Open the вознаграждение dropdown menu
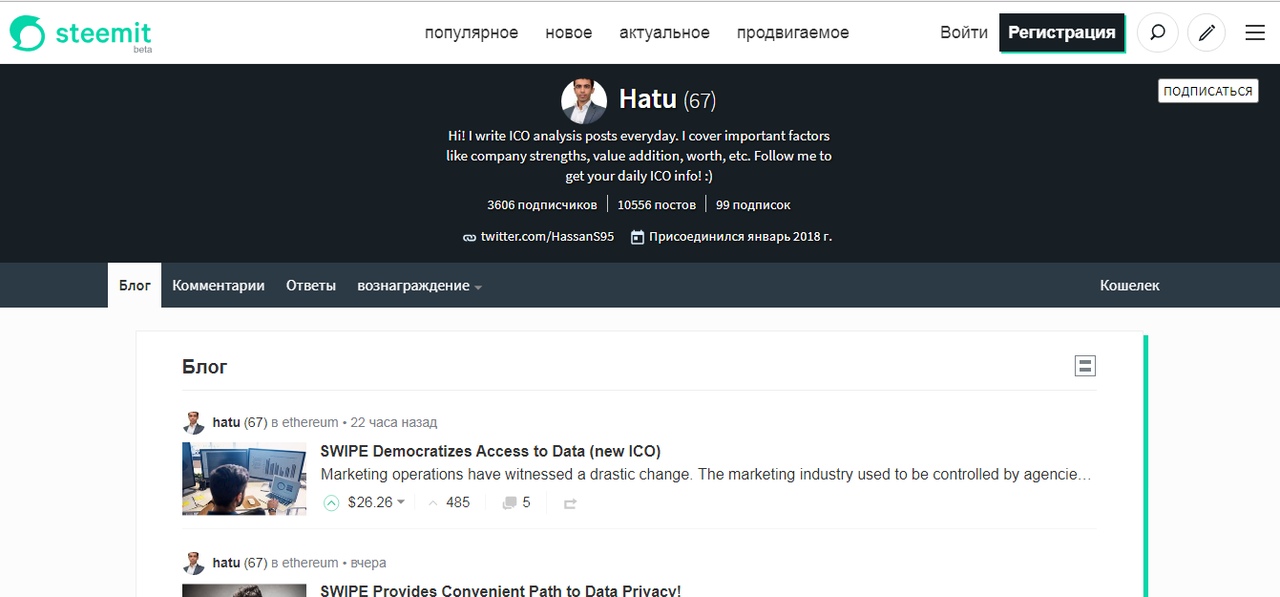 click(419, 286)
